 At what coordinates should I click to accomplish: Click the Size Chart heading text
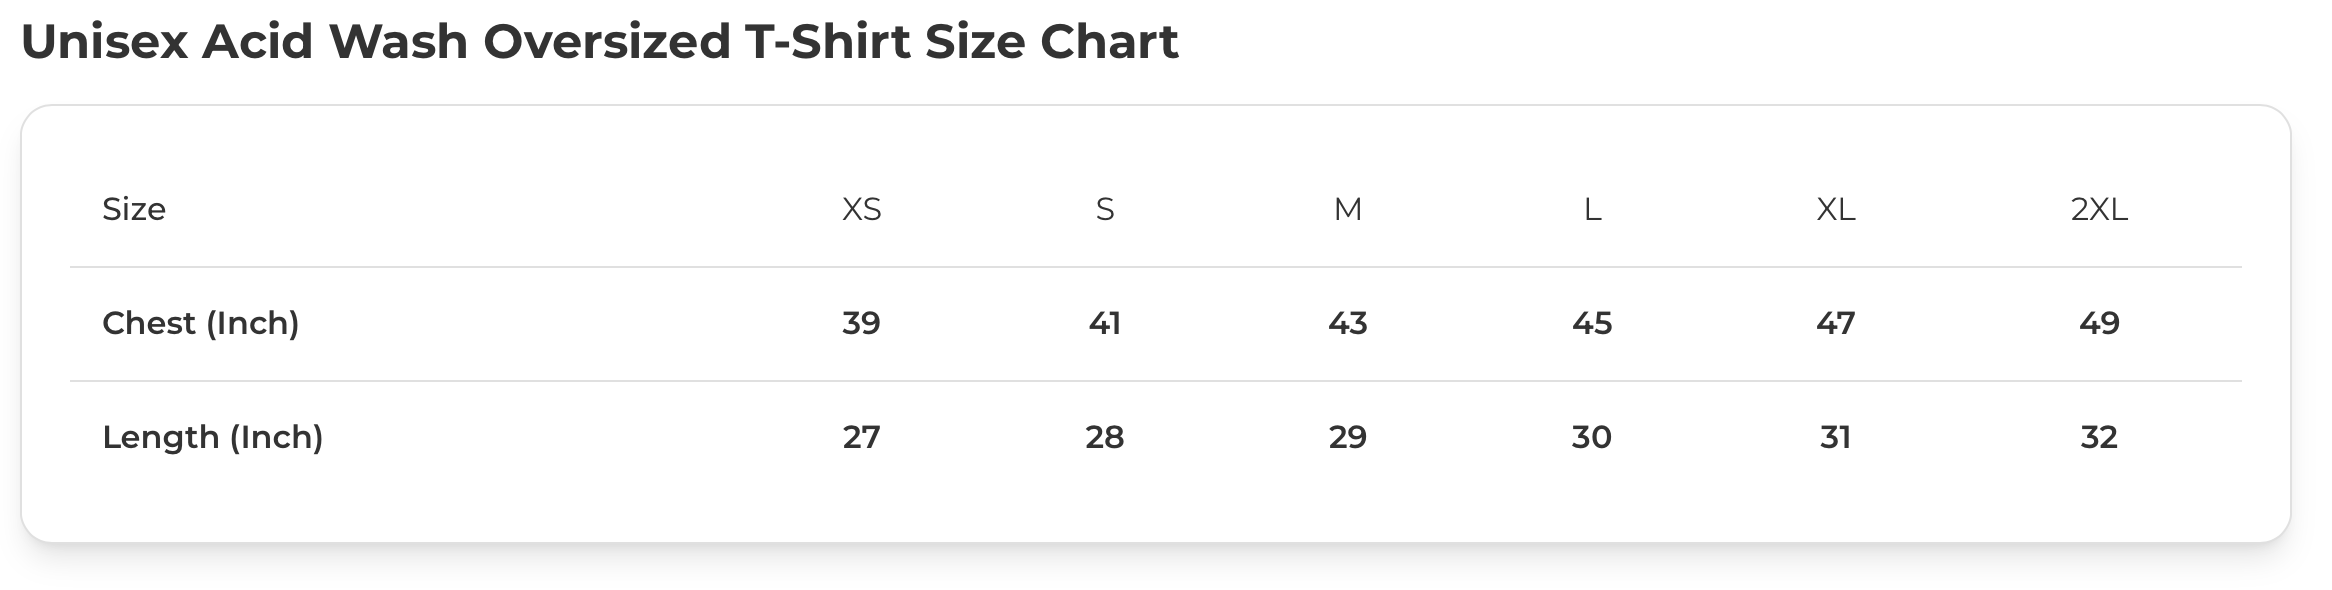tap(599, 42)
